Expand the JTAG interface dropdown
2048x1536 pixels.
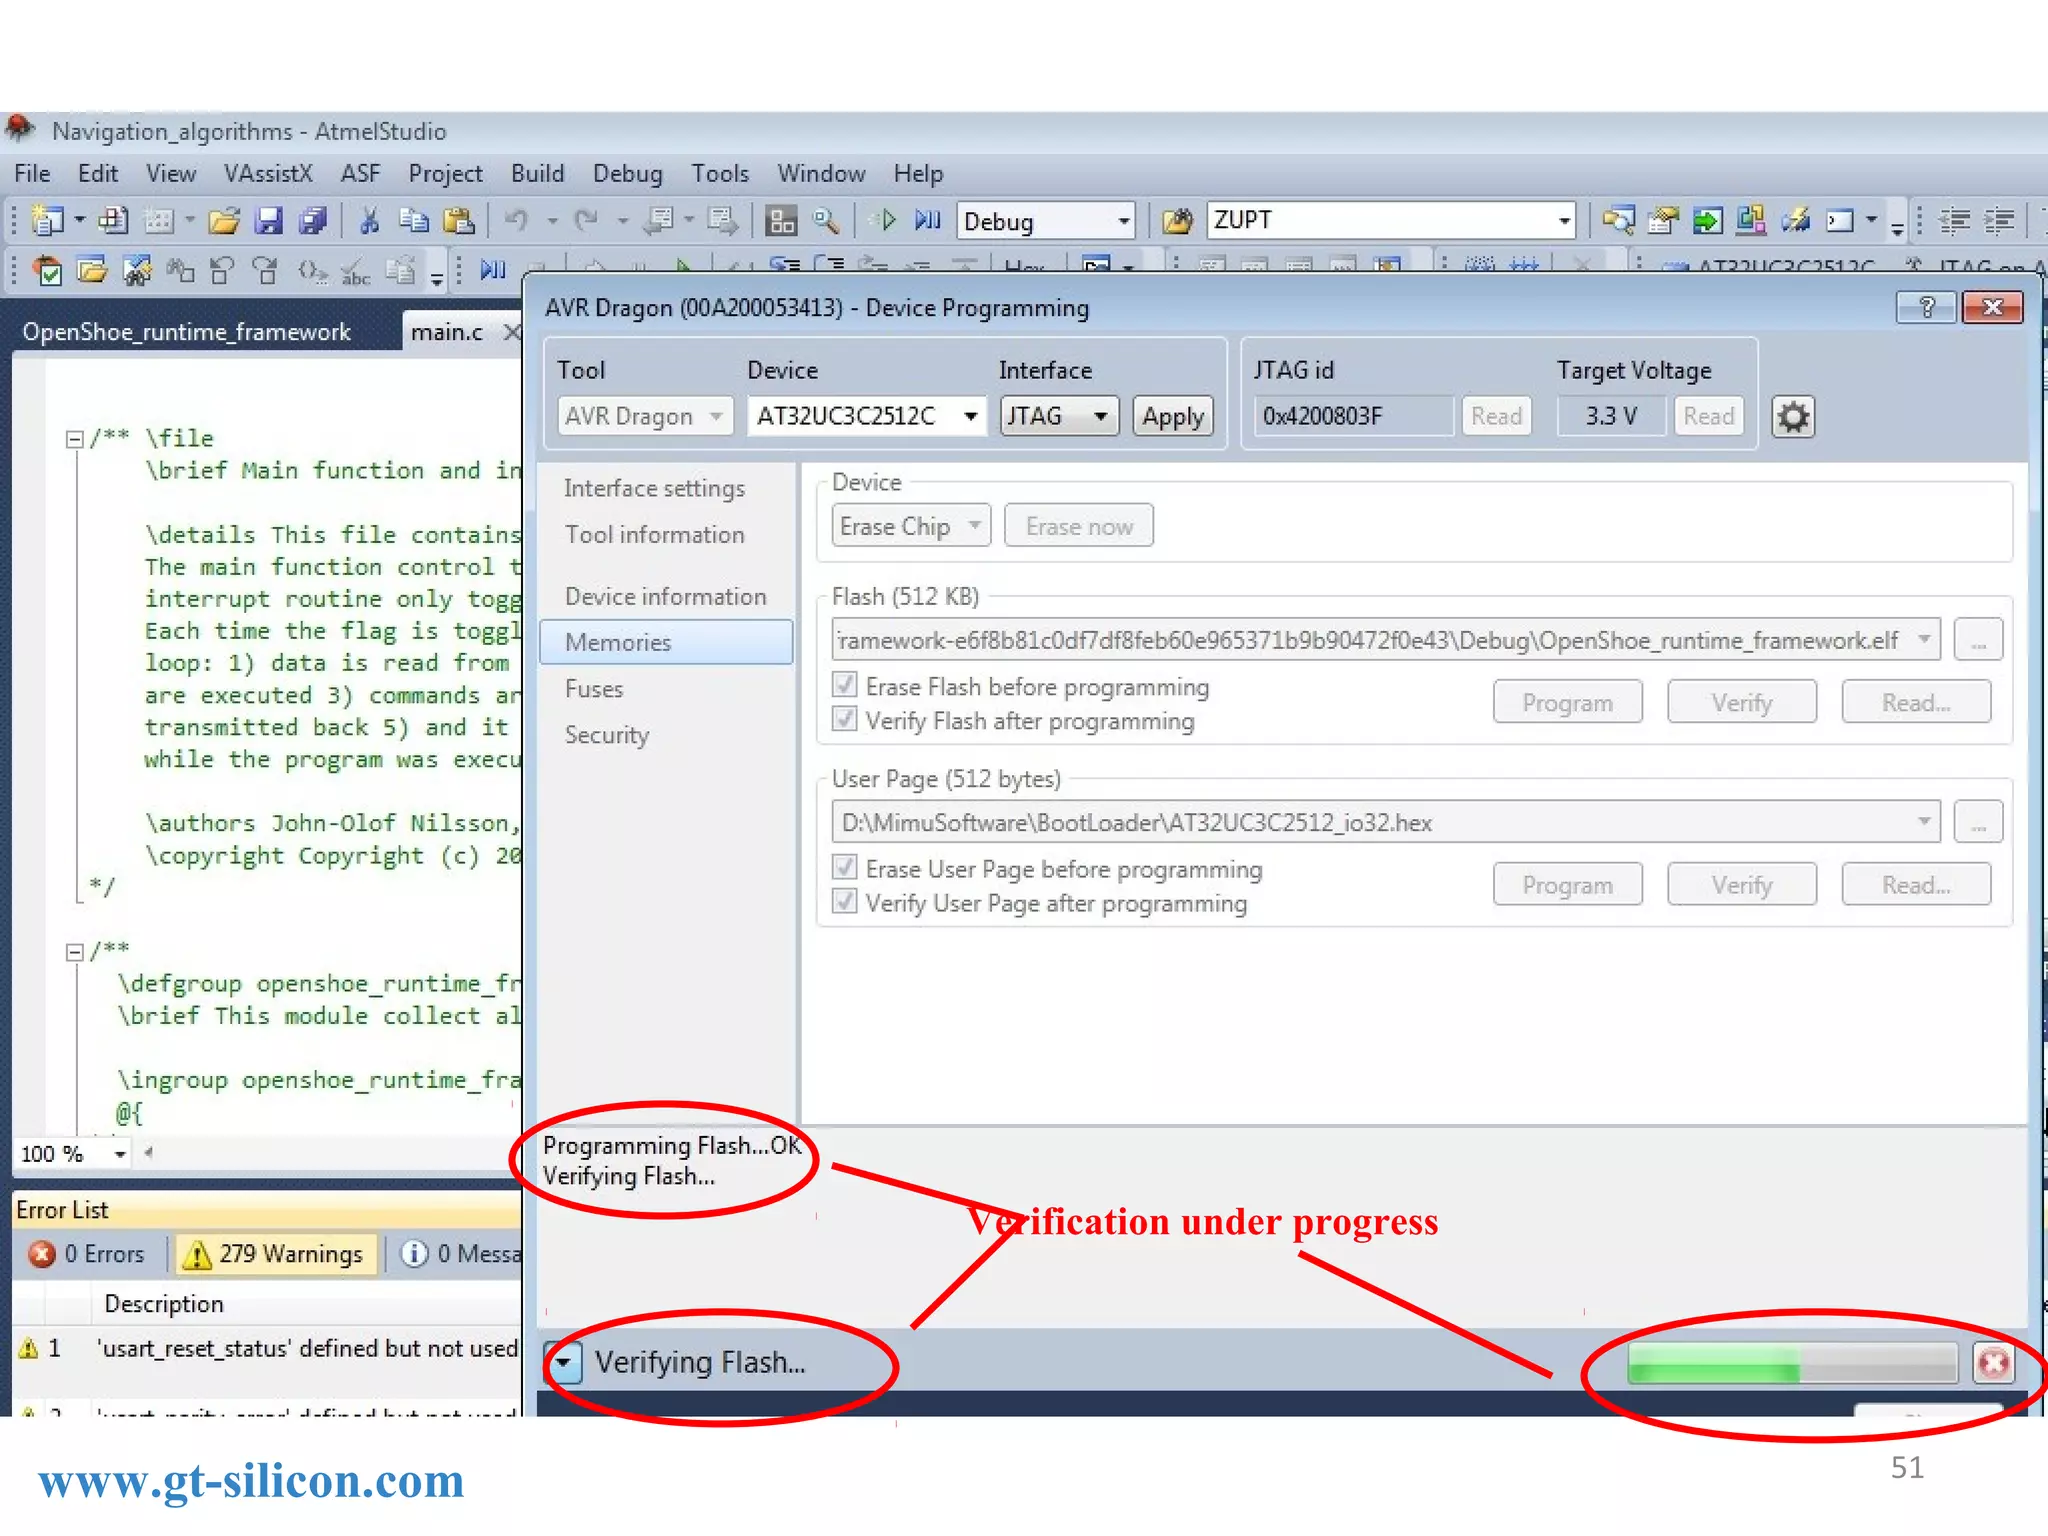click(1100, 417)
